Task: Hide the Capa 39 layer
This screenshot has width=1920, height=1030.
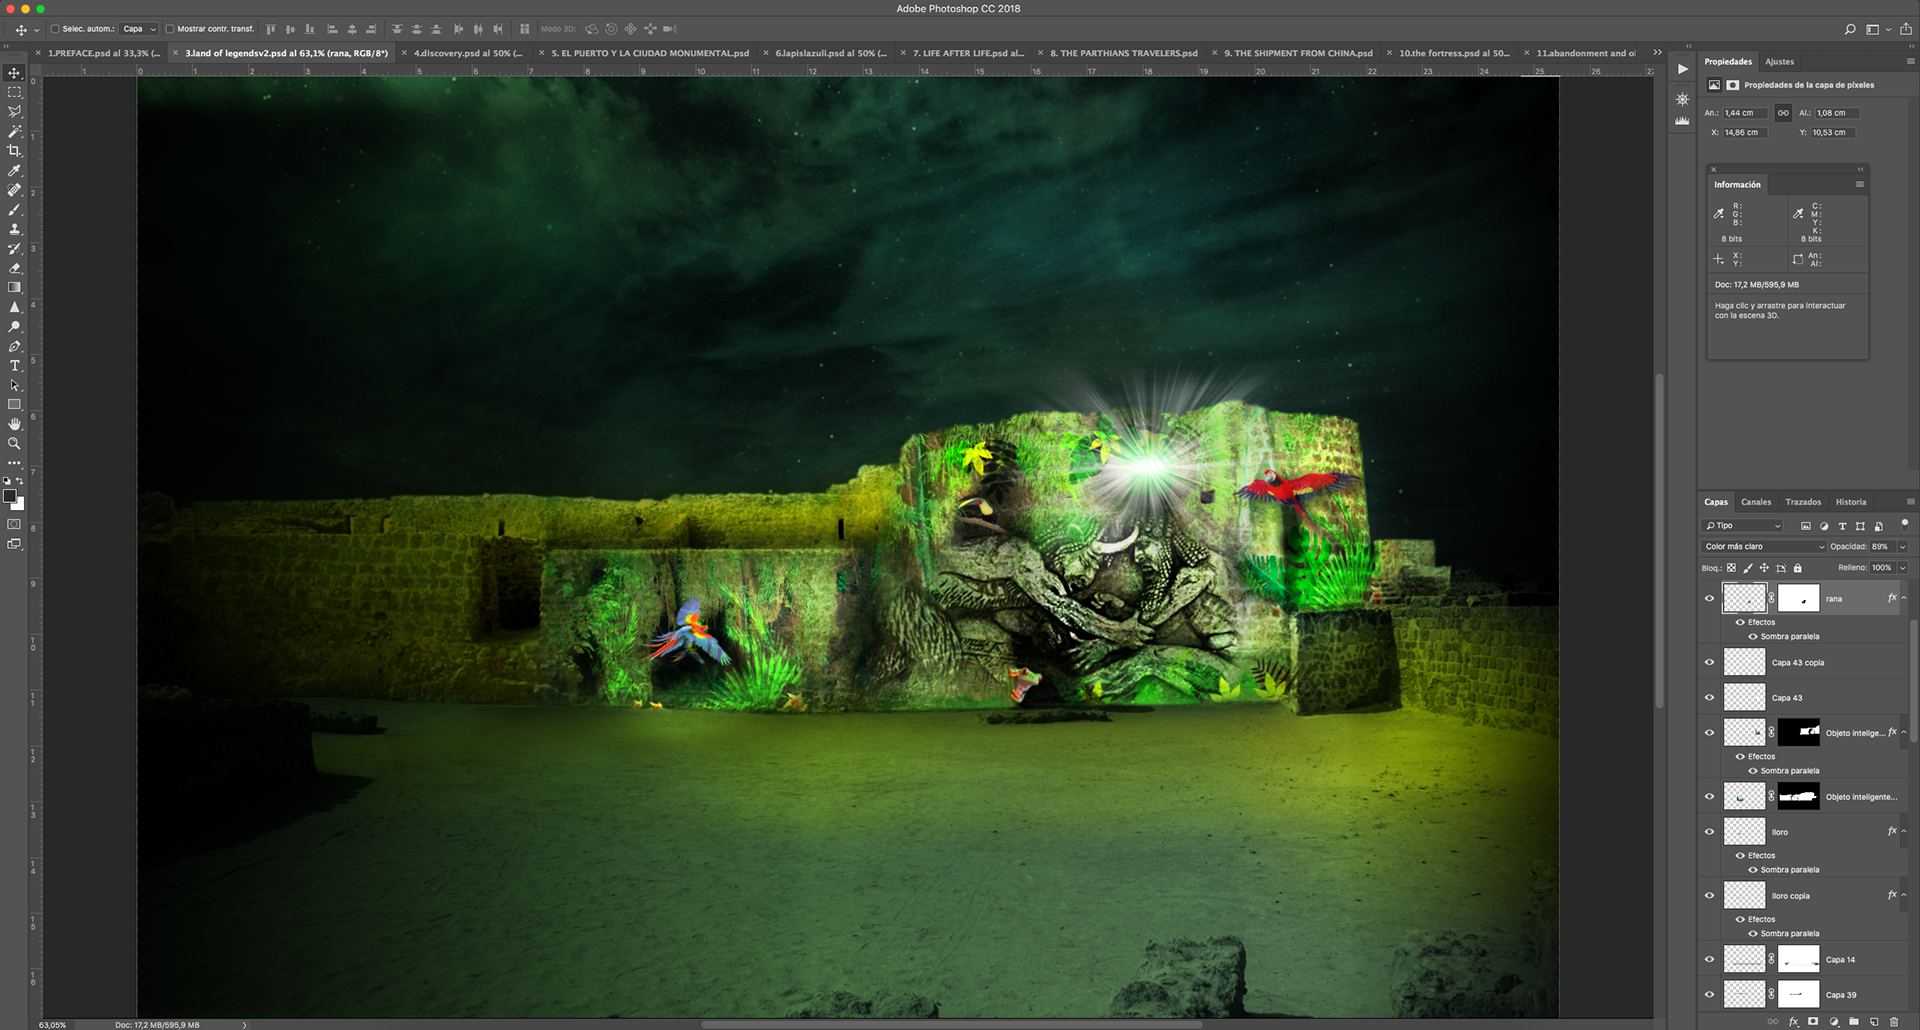Action: [x=1709, y=994]
